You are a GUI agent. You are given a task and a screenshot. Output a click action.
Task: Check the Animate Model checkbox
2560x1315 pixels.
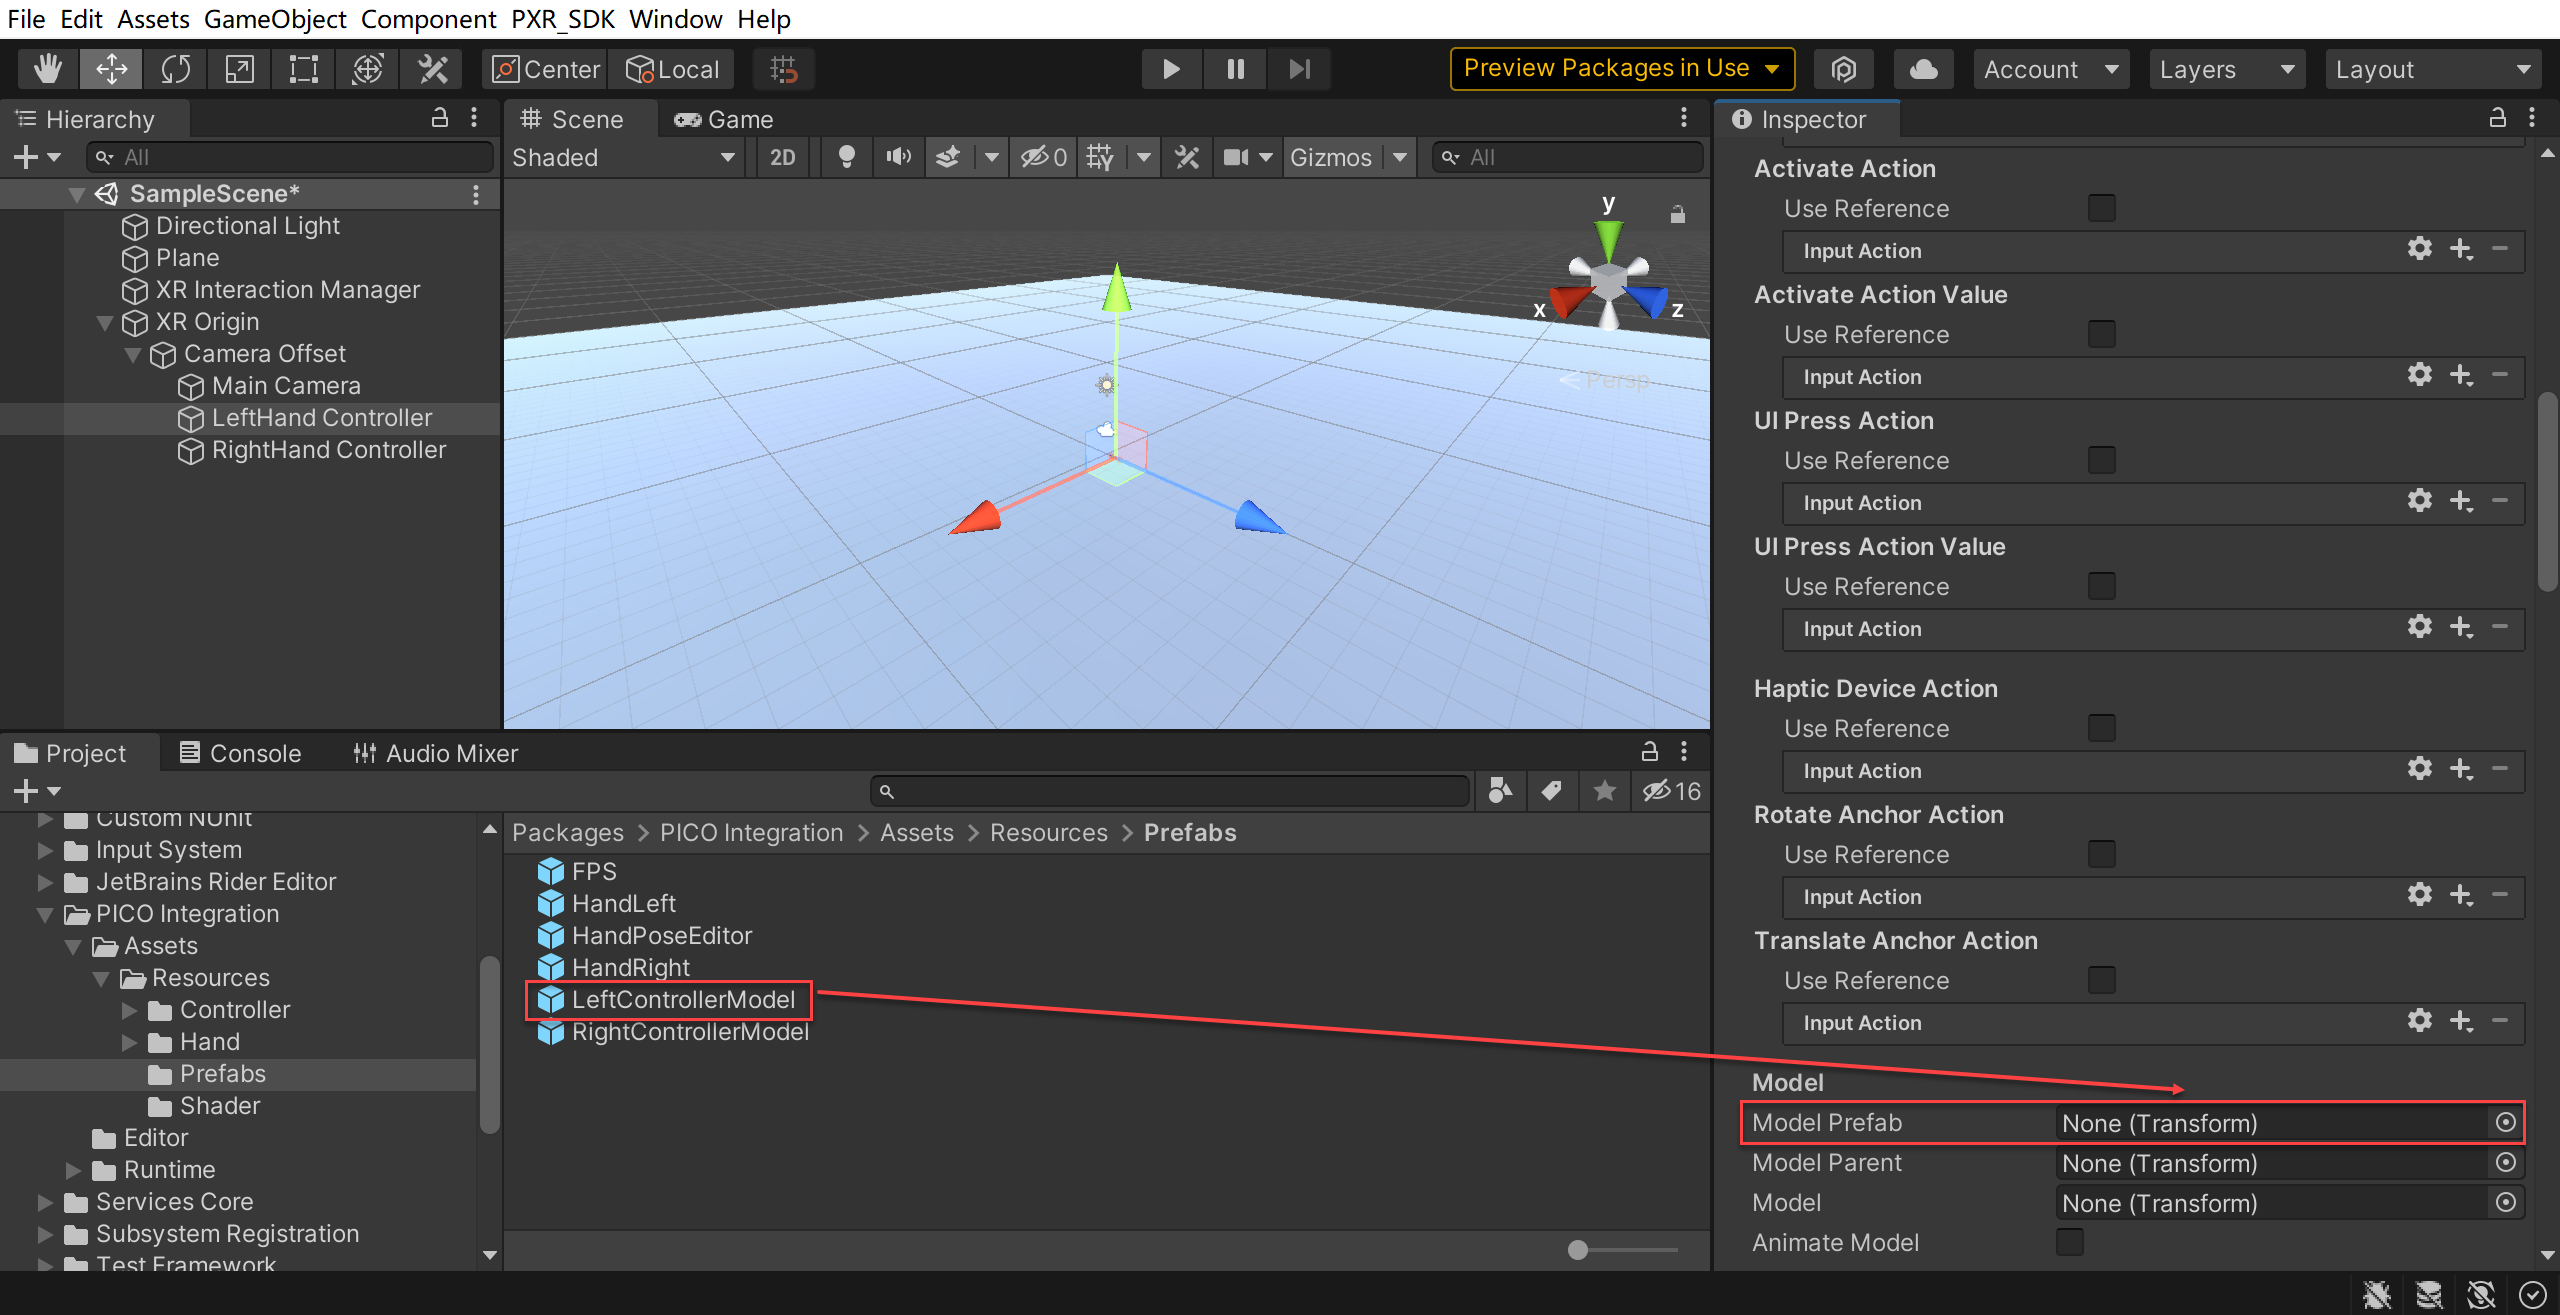tap(2070, 1242)
